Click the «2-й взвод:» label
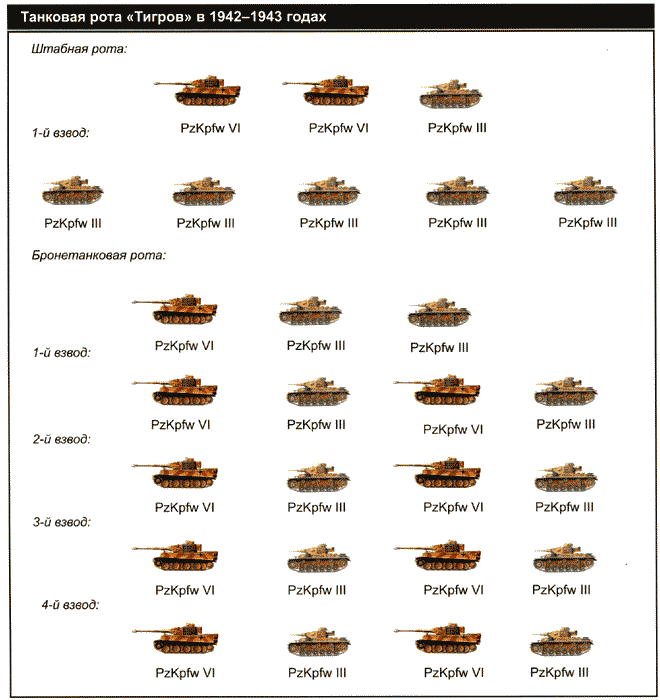This screenshot has height=700, width=660. click(61, 439)
